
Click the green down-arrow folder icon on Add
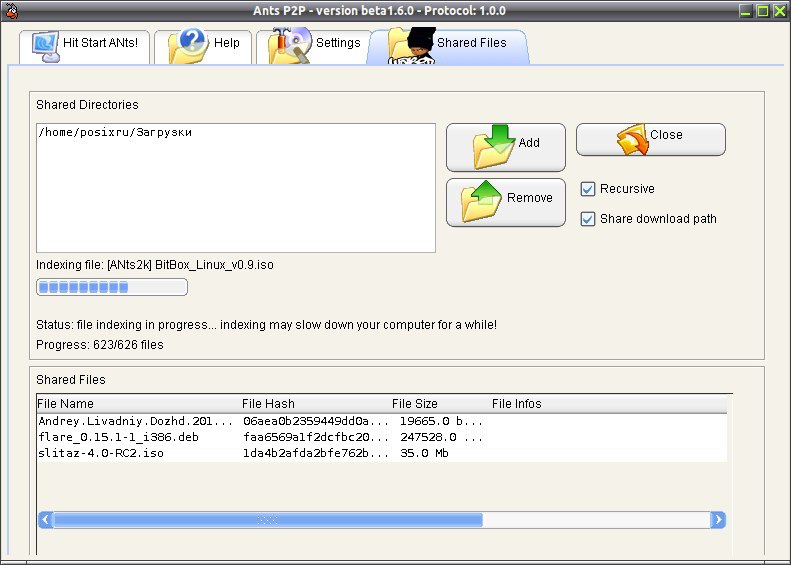point(494,146)
